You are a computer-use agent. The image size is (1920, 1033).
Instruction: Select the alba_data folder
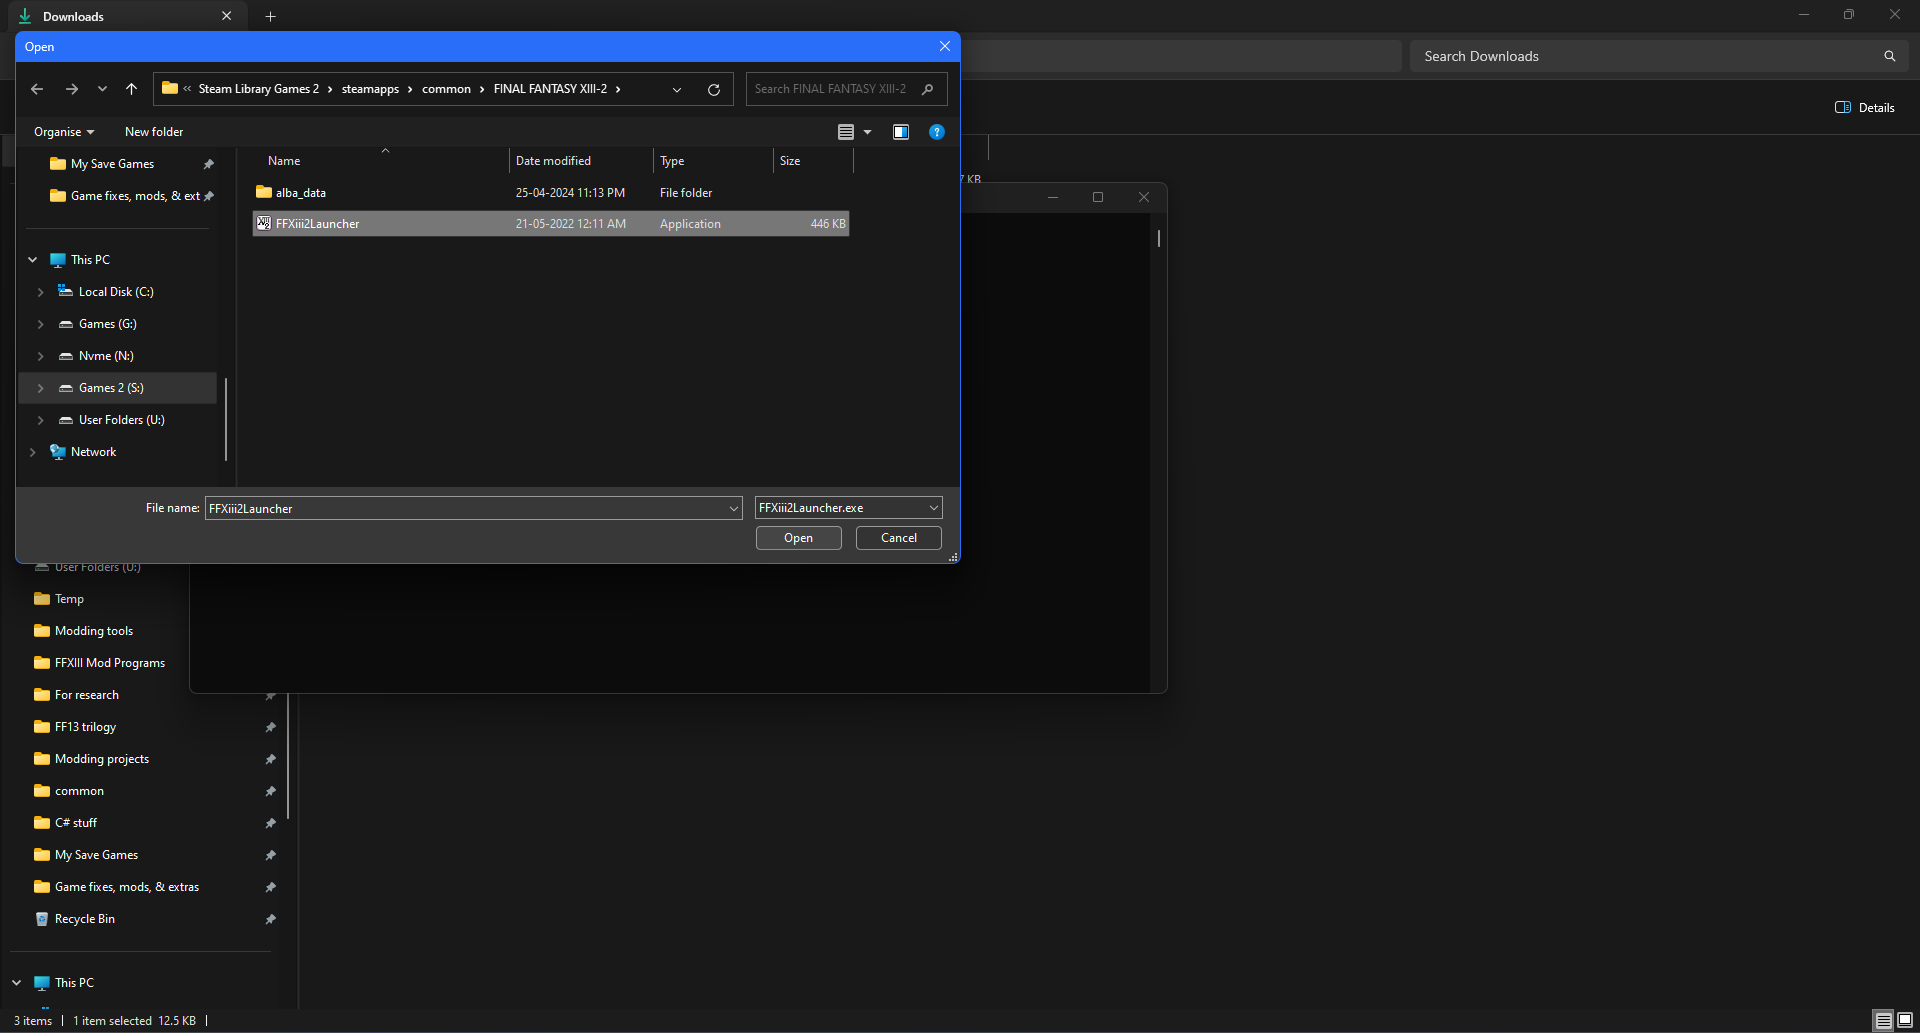pos(551,193)
